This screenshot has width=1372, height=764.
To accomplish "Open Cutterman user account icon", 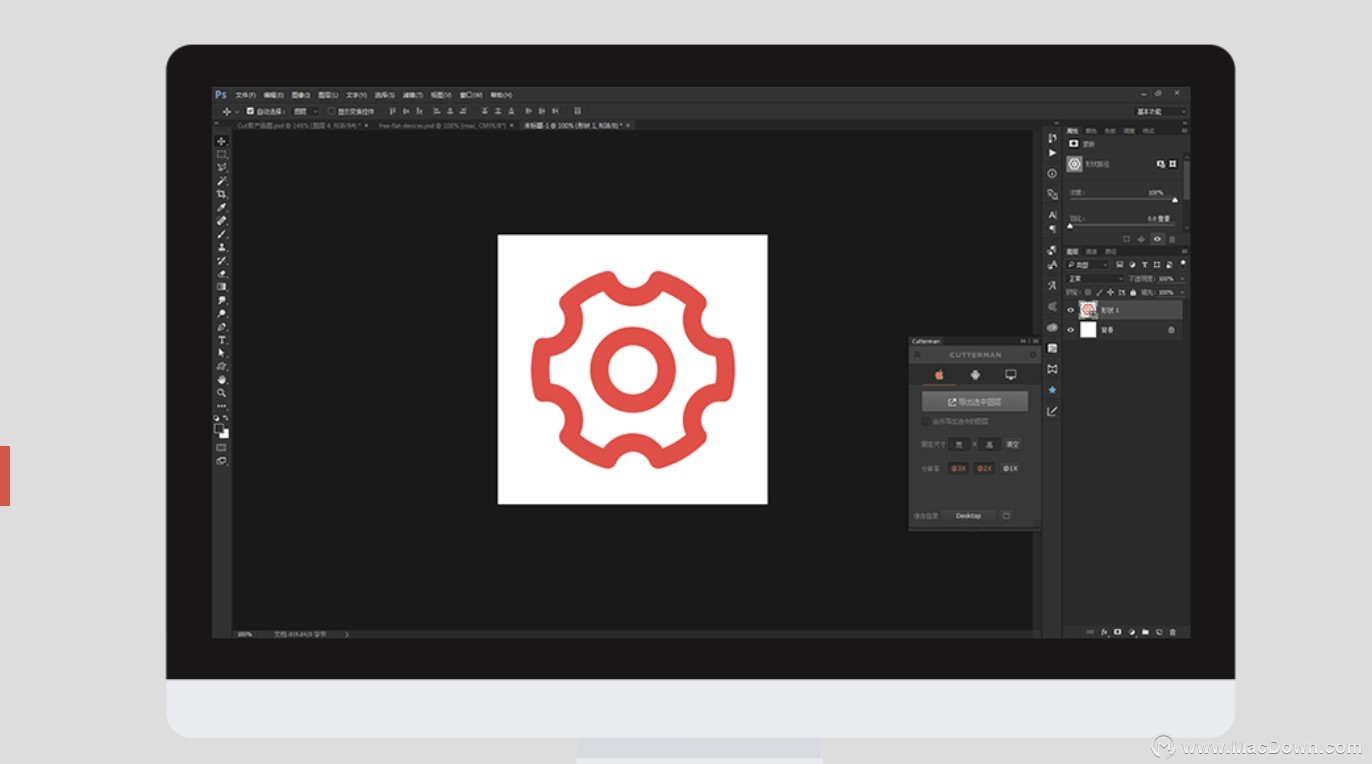I will 917,355.
